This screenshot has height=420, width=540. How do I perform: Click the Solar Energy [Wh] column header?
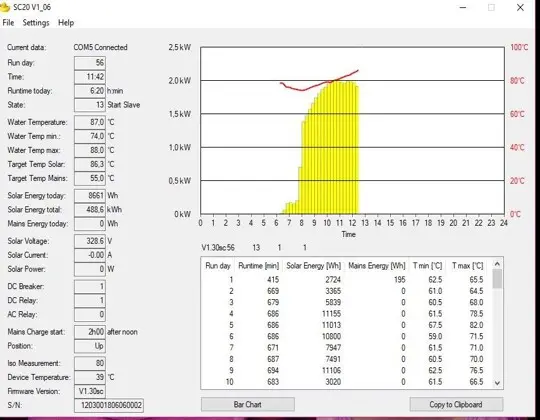coord(313,266)
